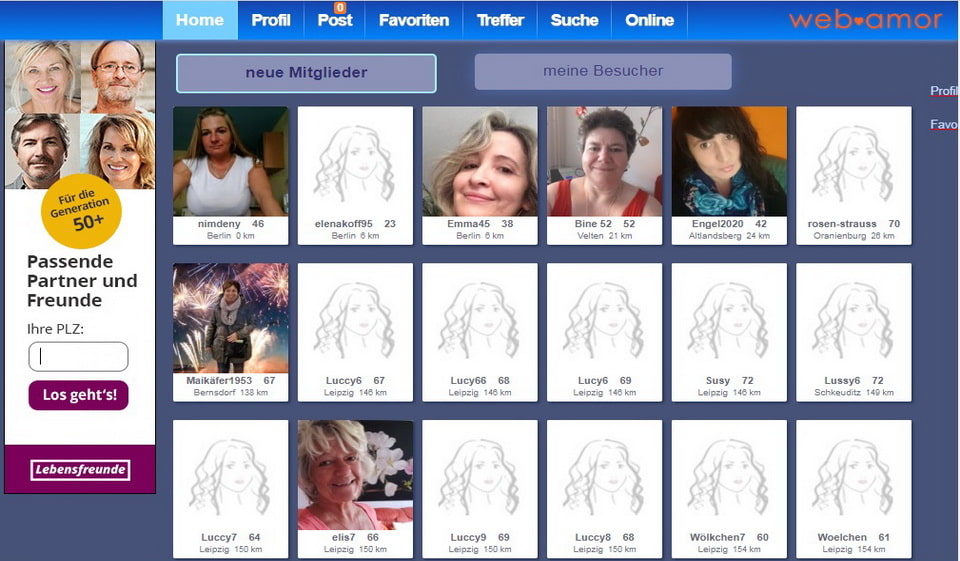
Task: Click the Lebensfreunde logo banner
Action: click(x=80, y=470)
